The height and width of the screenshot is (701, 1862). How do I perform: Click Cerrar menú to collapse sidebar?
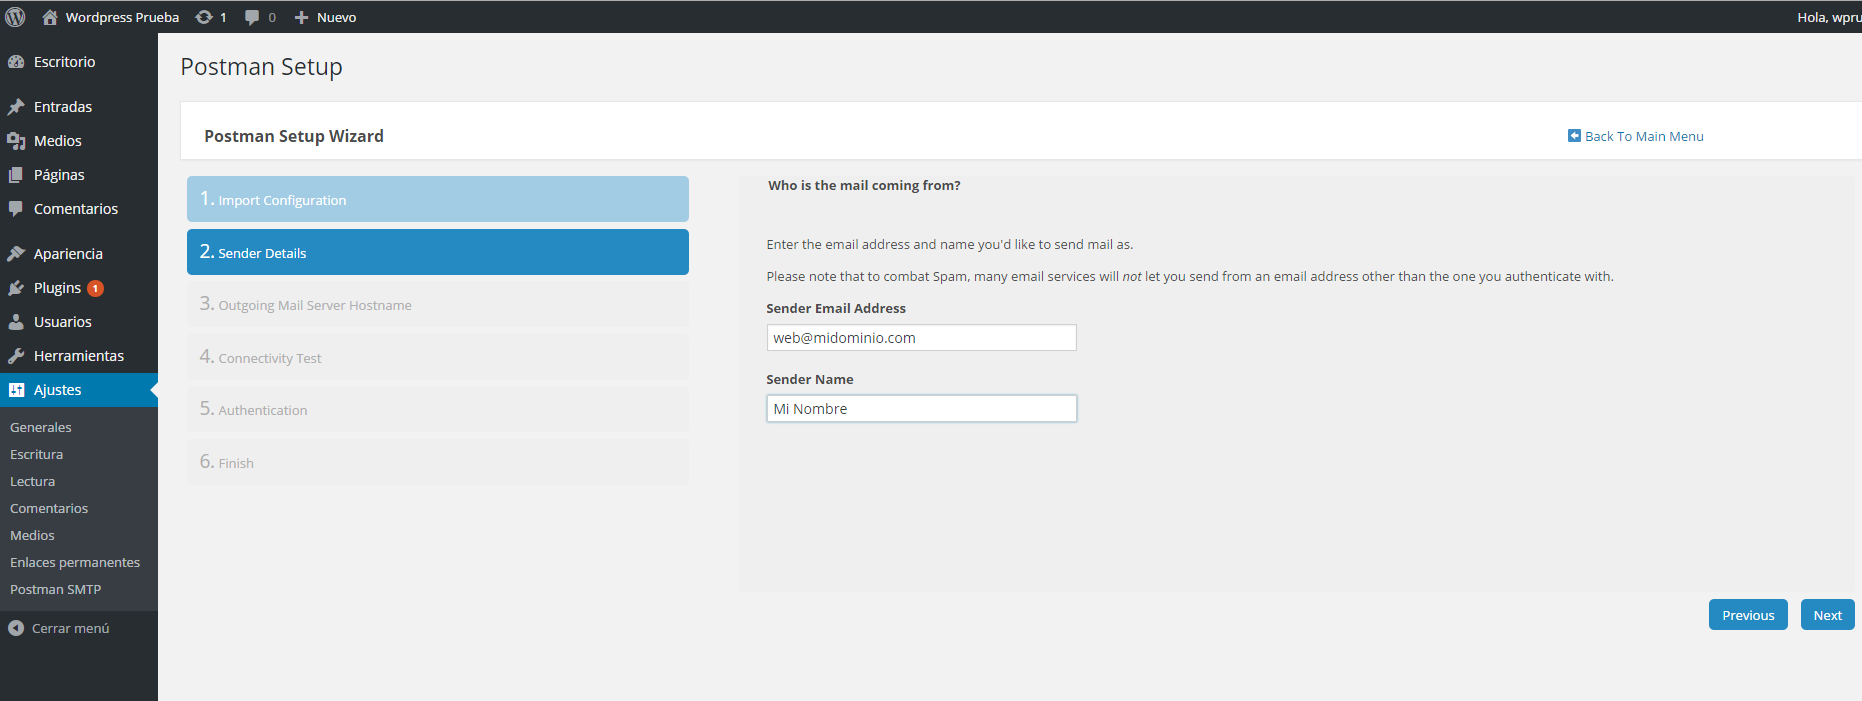(x=70, y=628)
